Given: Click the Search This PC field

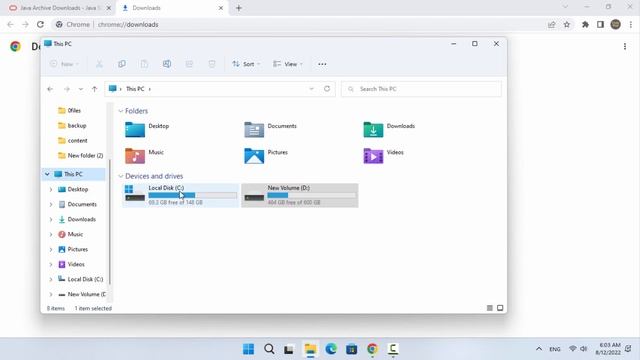Looking at the screenshot, I should 421,89.
